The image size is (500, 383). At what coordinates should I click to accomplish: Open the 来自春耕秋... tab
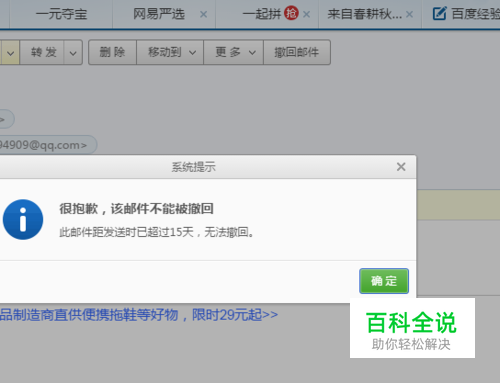click(365, 14)
